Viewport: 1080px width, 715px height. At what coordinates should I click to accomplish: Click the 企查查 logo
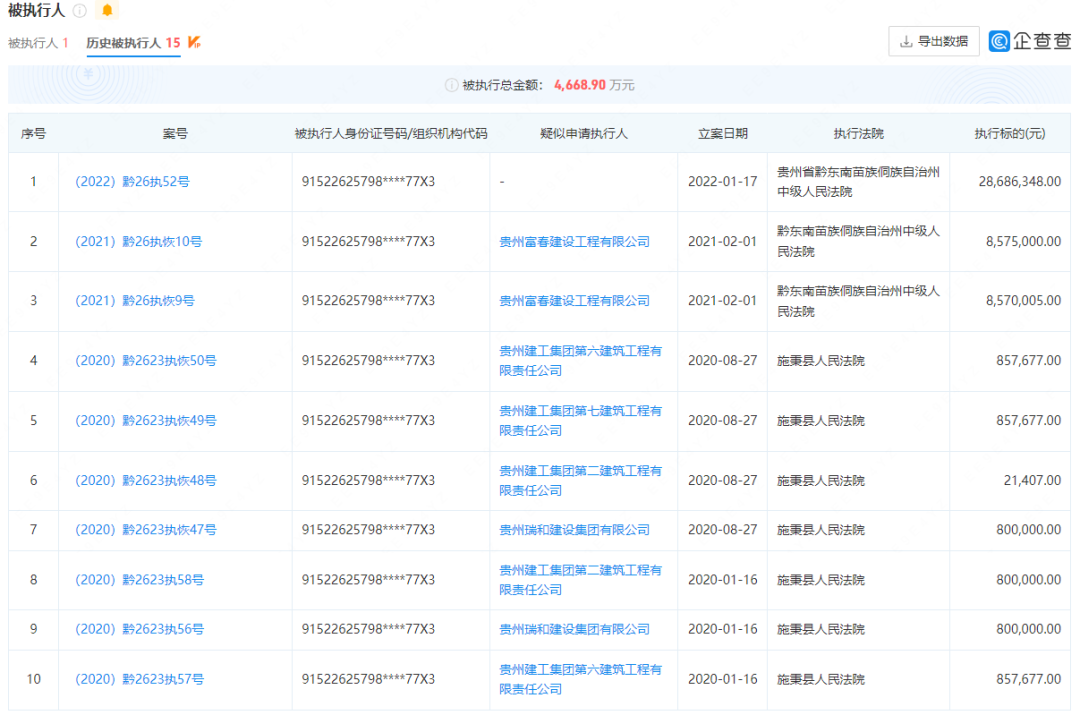pos(1029,41)
